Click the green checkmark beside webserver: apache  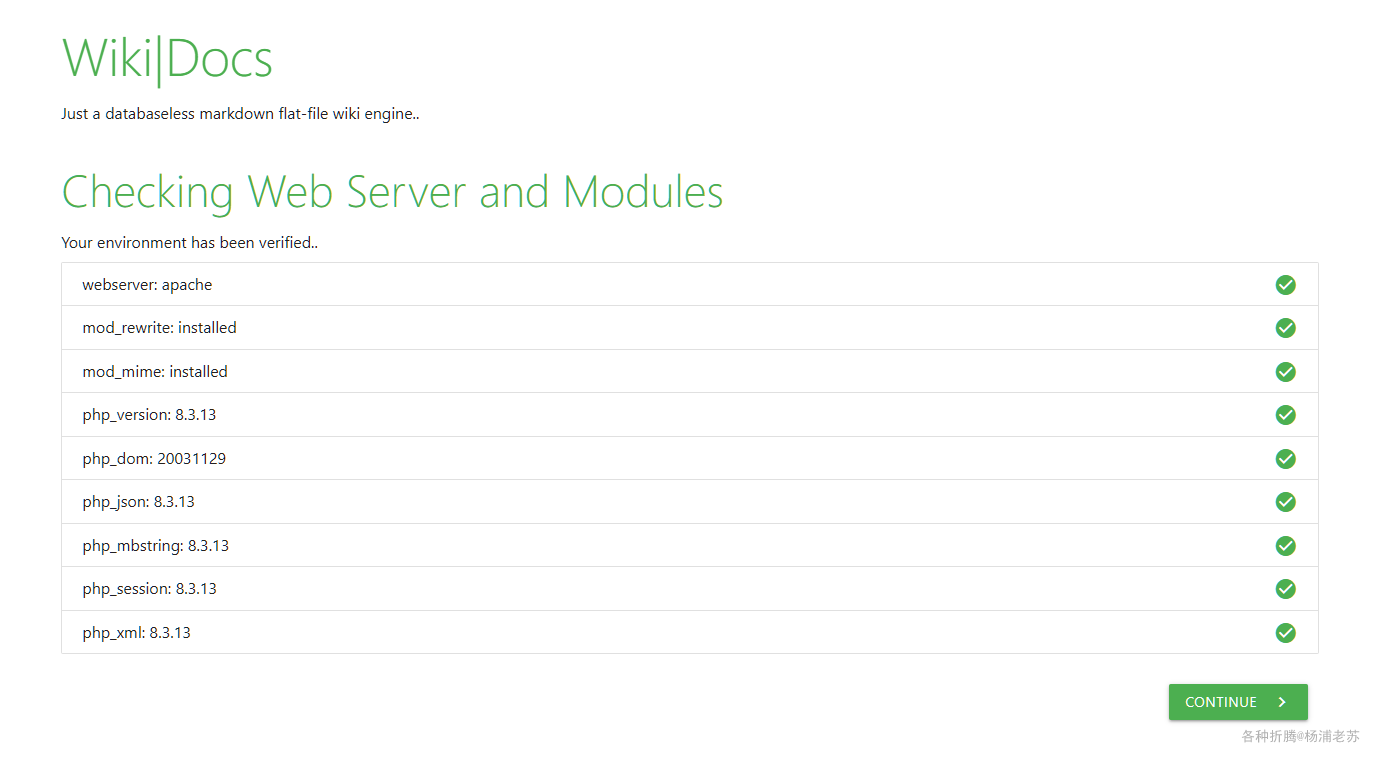click(1286, 285)
